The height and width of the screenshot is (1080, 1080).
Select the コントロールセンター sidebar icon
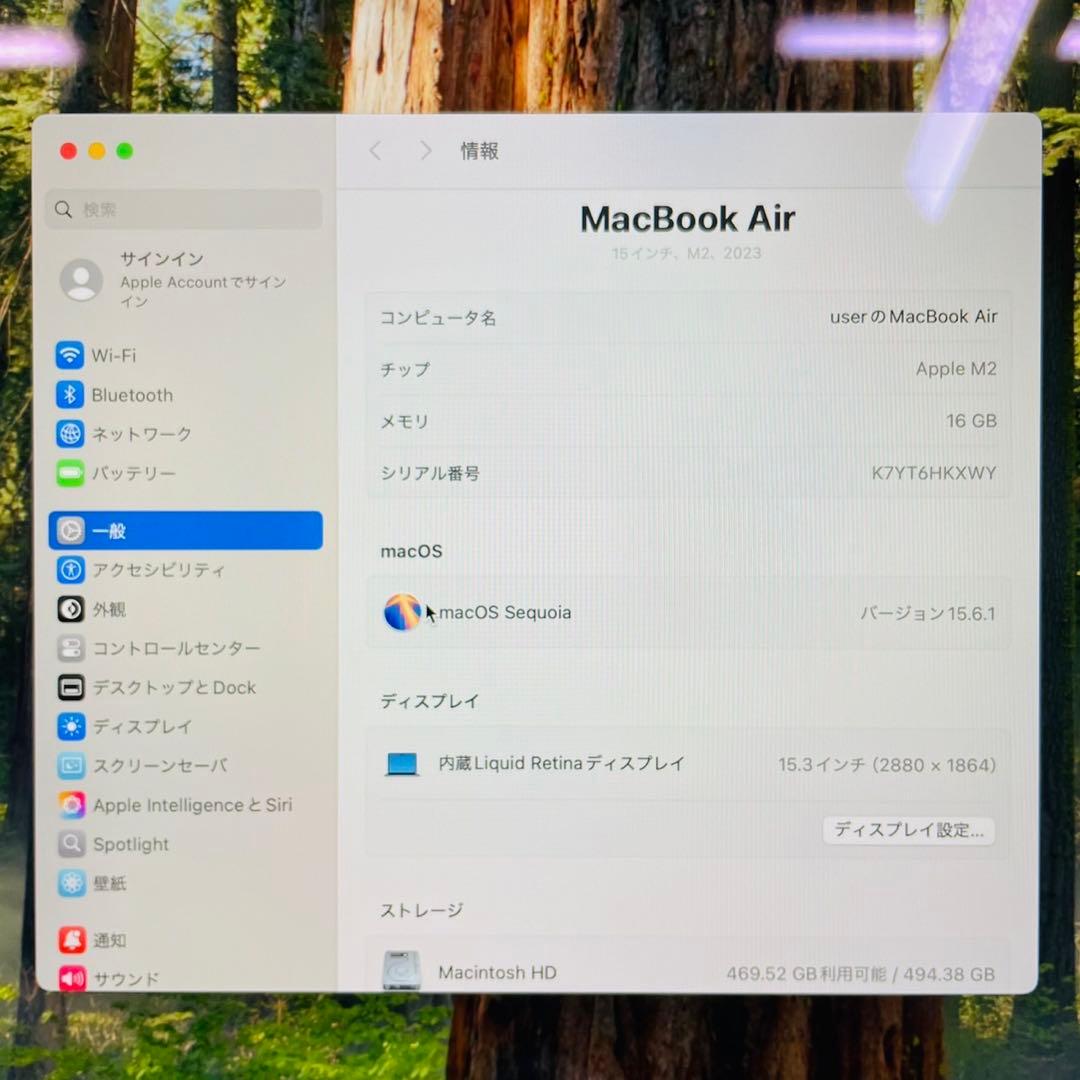70,648
